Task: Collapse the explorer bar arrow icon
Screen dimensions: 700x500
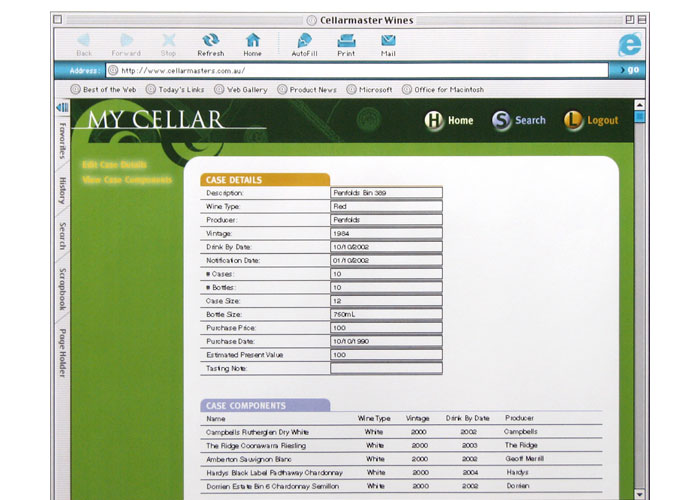Action: point(62,107)
